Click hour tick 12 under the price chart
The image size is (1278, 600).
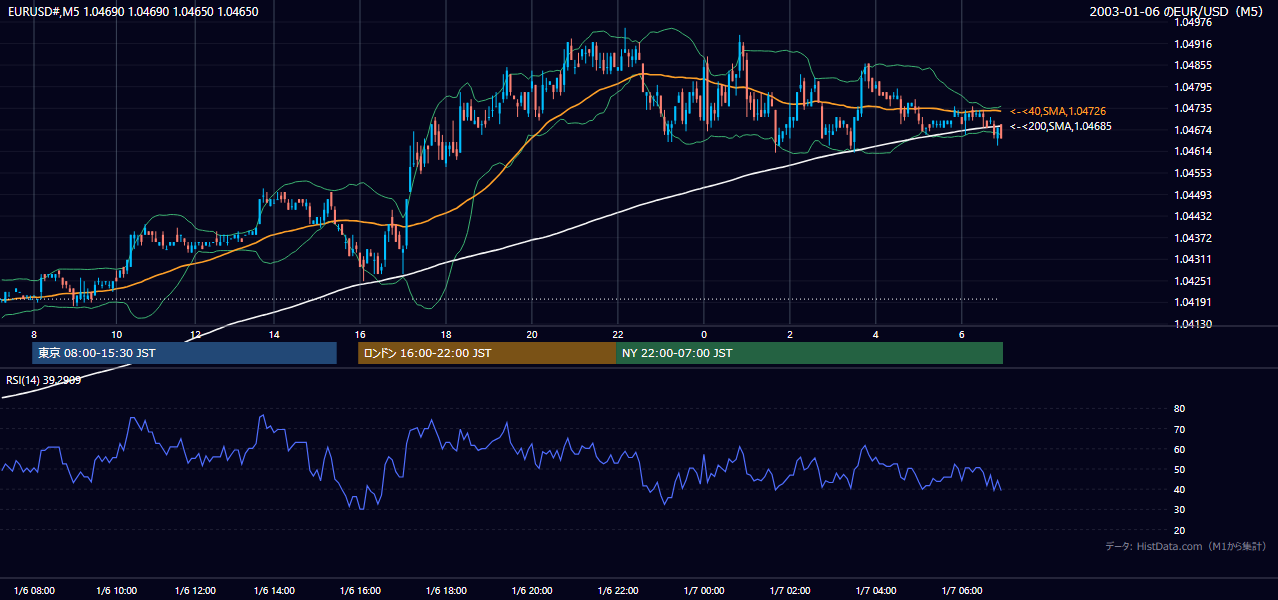(196, 334)
